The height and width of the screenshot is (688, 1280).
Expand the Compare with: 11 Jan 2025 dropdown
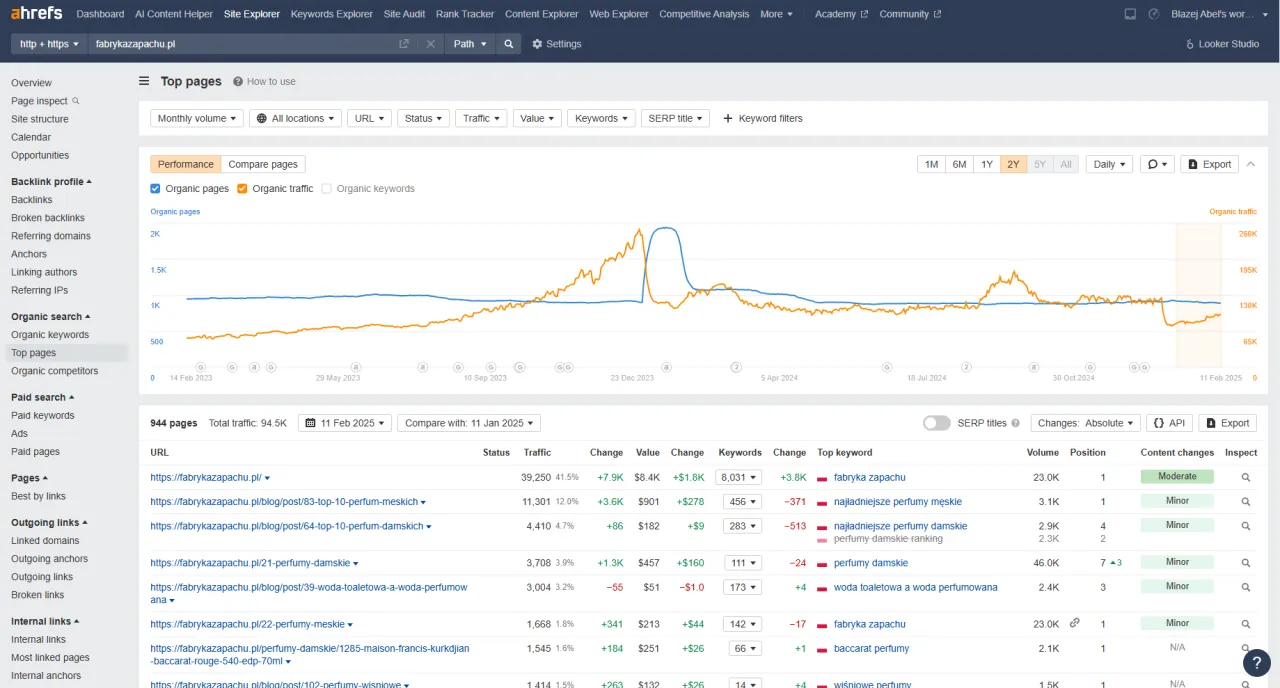(x=468, y=423)
